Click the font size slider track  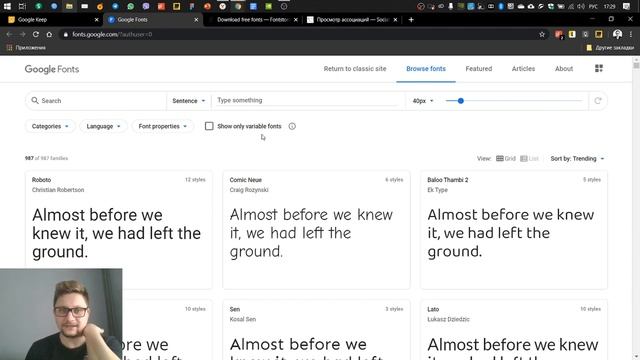click(x=514, y=101)
